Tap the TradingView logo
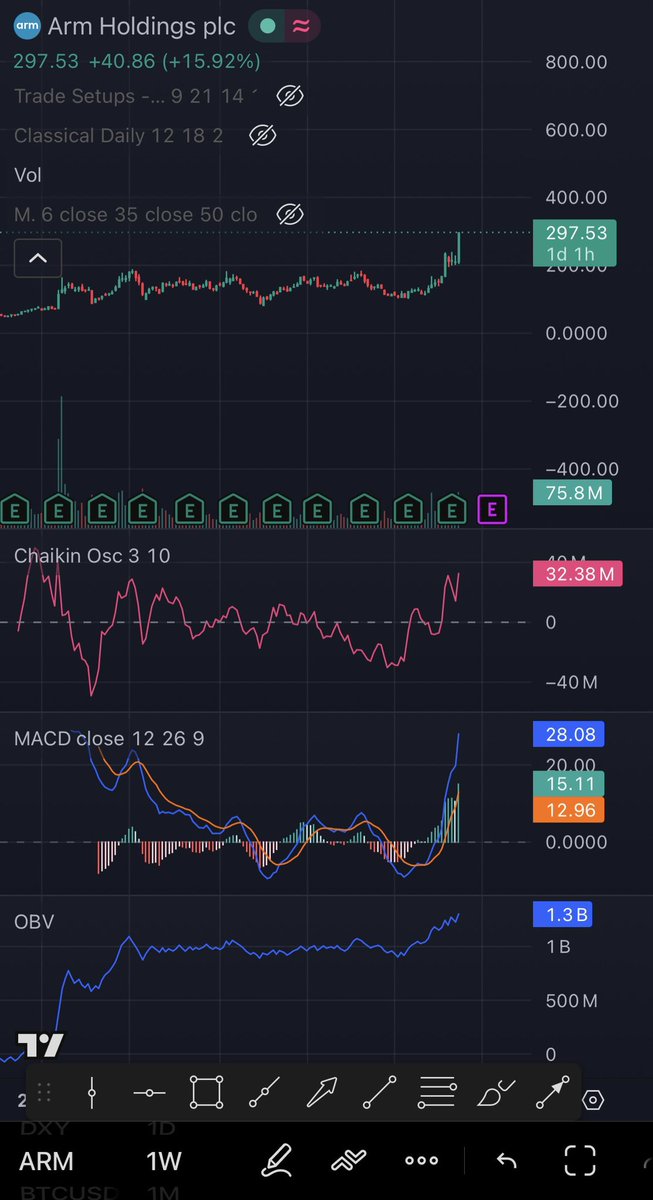Screen dimensions: 653x1200 (41, 1047)
